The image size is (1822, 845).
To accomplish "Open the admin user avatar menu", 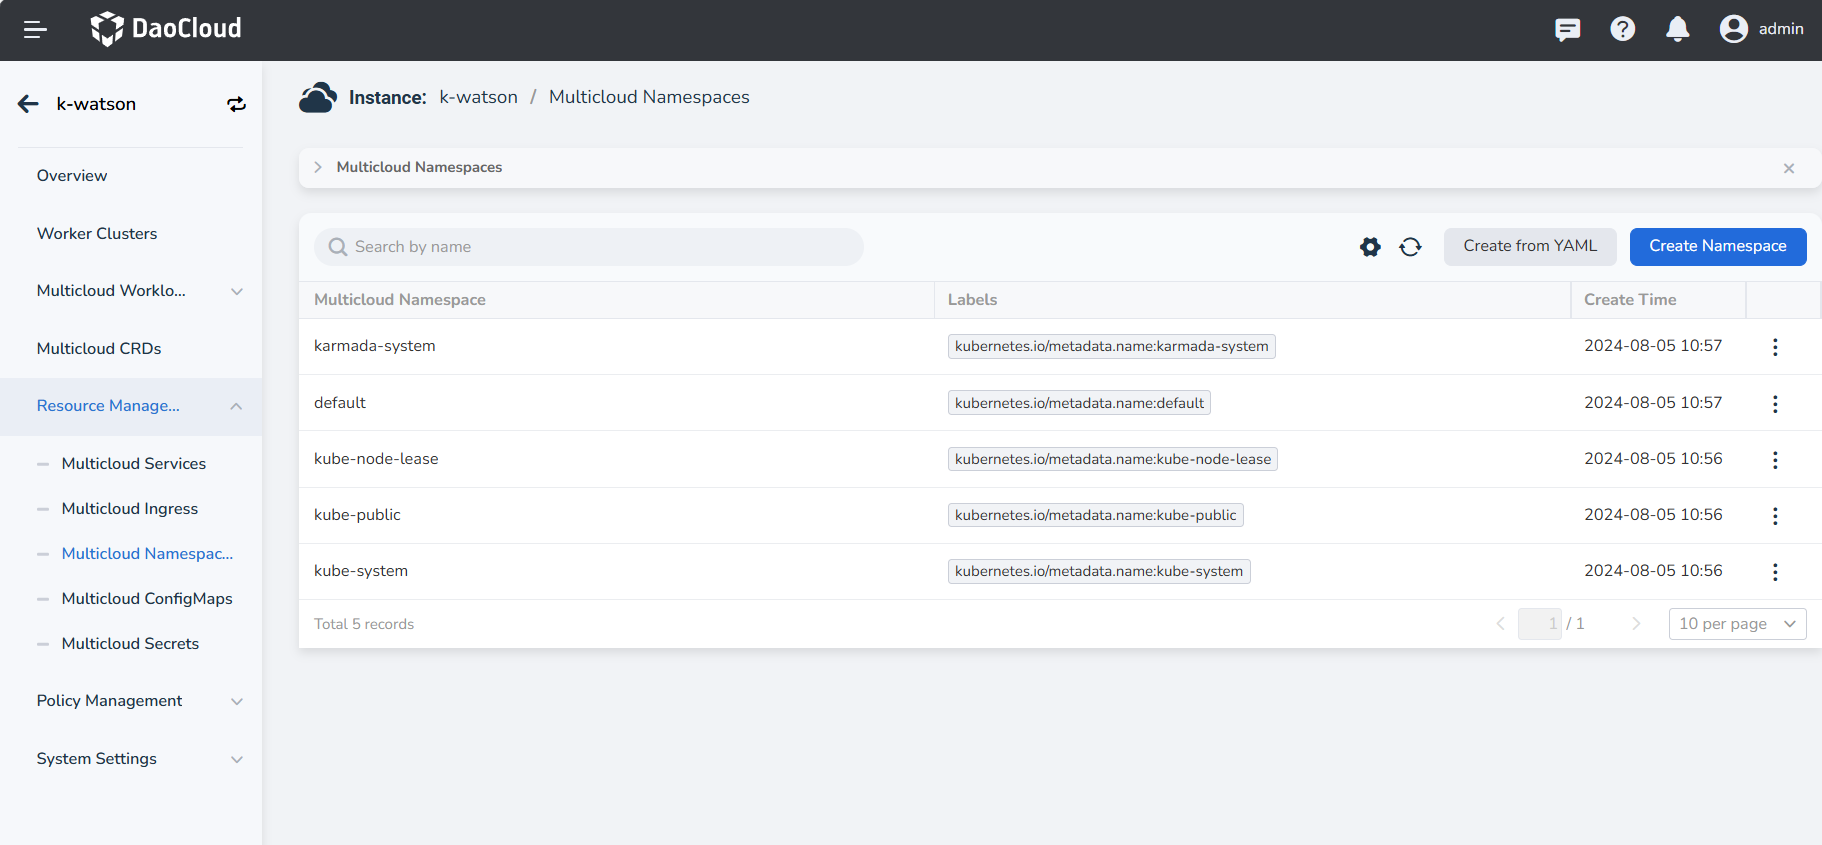I will point(1733,29).
